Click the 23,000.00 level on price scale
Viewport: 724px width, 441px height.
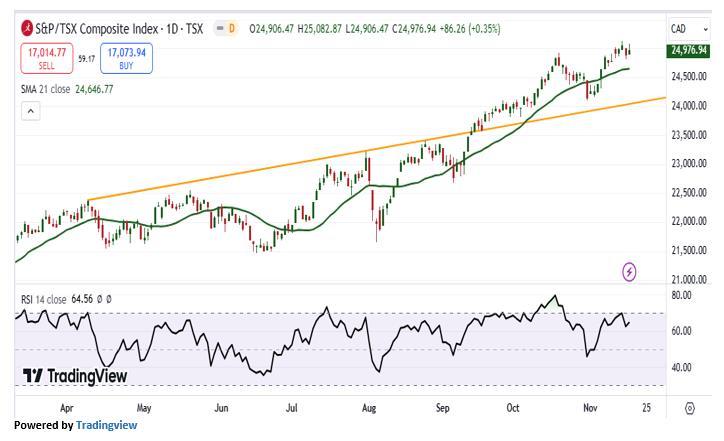[689, 163]
